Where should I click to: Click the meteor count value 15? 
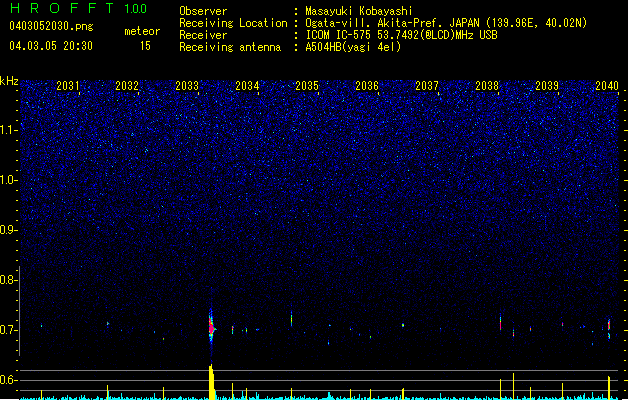[x=145, y=46]
